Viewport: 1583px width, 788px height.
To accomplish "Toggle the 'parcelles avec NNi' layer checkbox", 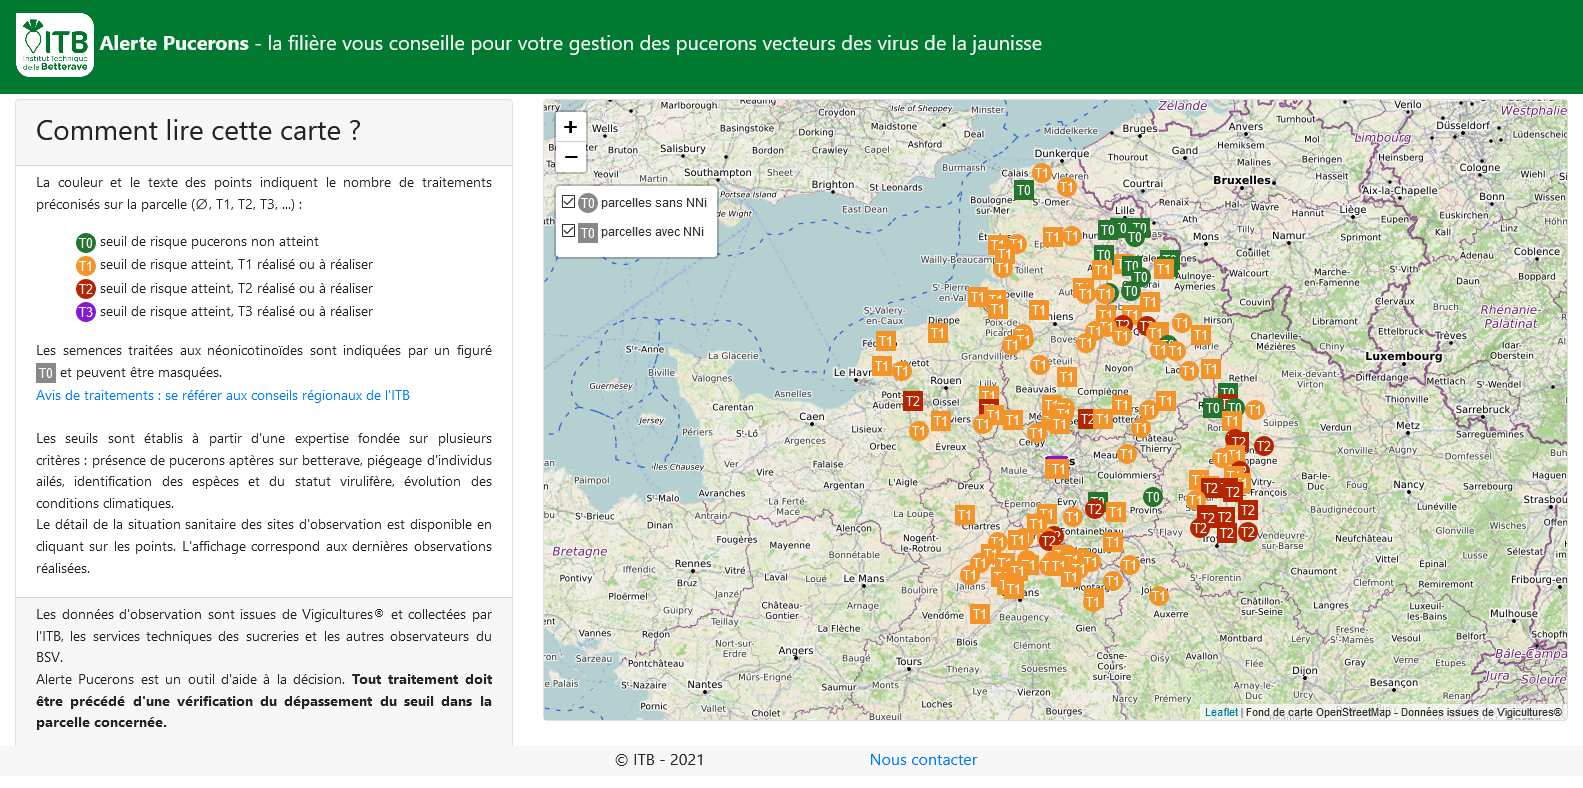I will pyautogui.click(x=568, y=231).
